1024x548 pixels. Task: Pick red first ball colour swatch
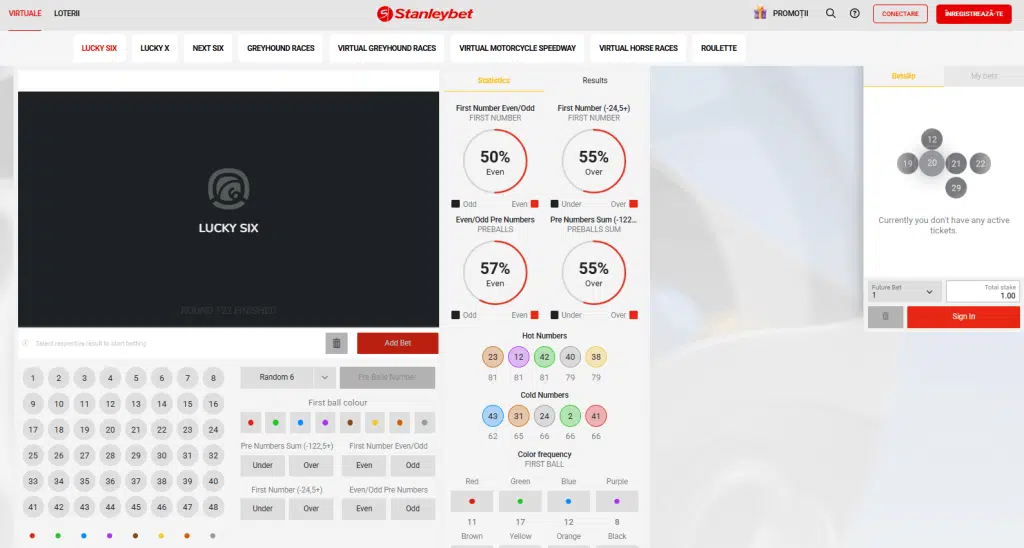click(251, 423)
